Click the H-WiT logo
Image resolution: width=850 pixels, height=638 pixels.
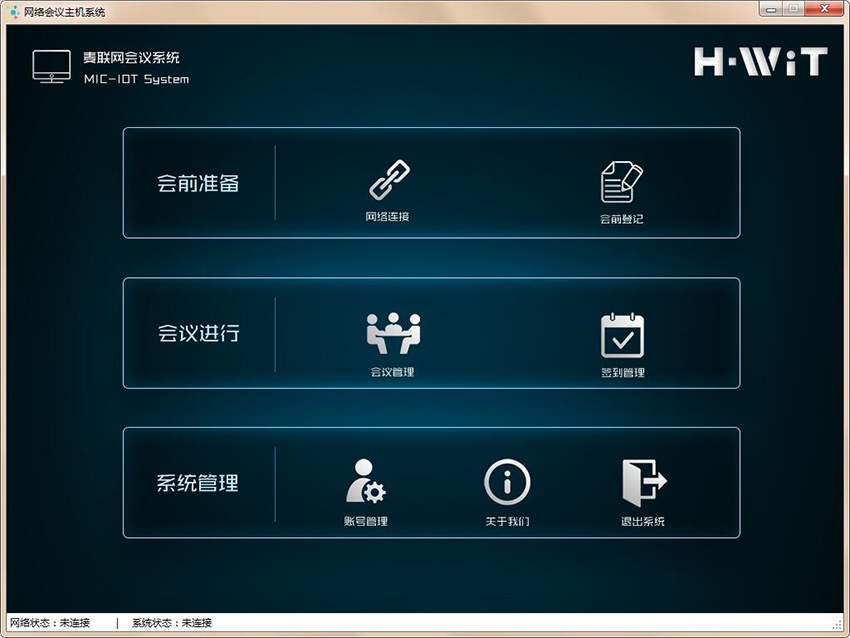[761, 61]
